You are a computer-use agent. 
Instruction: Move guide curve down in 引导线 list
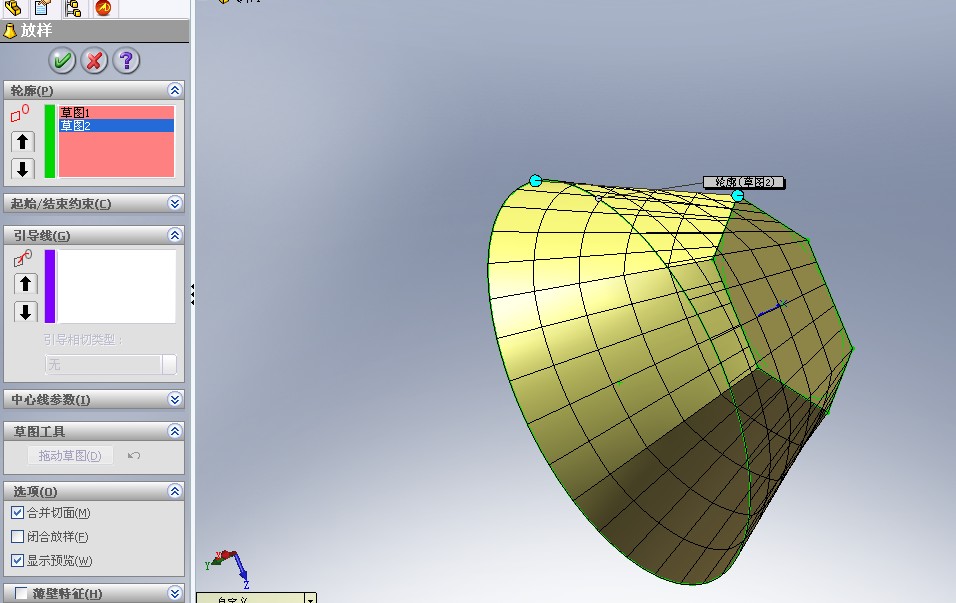pyautogui.click(x=25, y=312)
